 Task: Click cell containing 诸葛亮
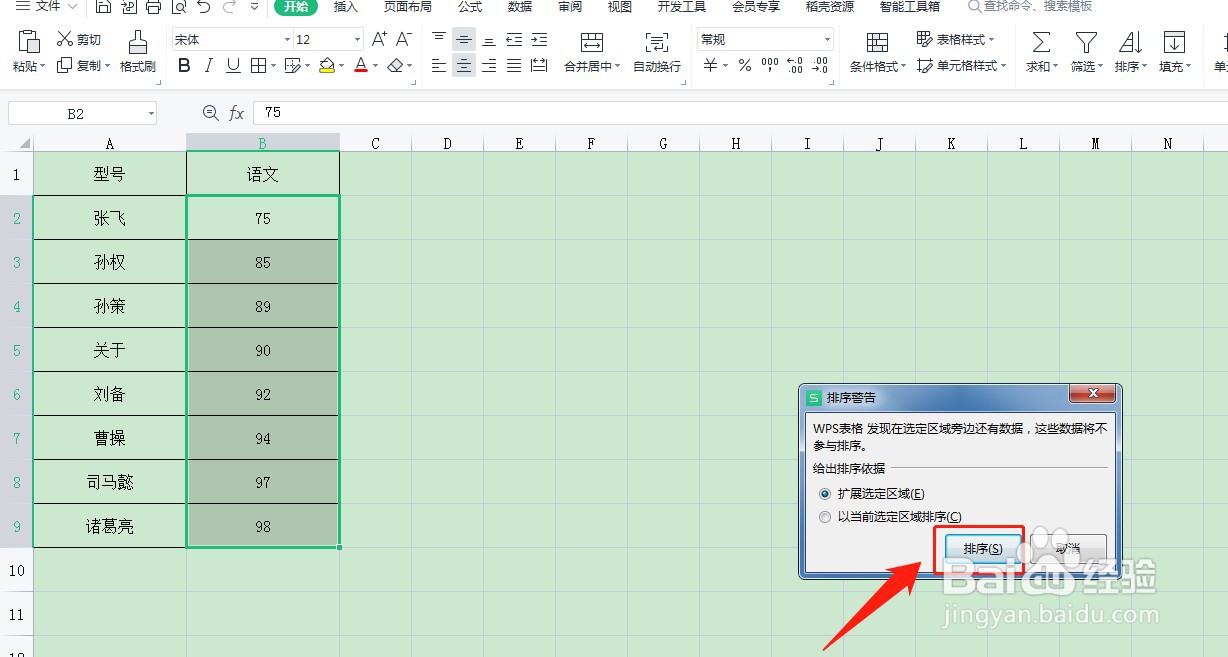[110, 526]
